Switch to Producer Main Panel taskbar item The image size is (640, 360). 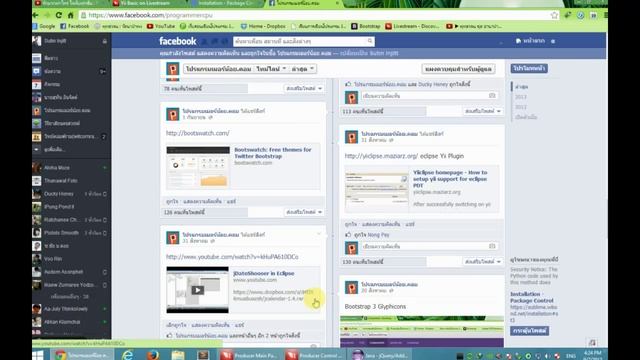tap(249, 355)
